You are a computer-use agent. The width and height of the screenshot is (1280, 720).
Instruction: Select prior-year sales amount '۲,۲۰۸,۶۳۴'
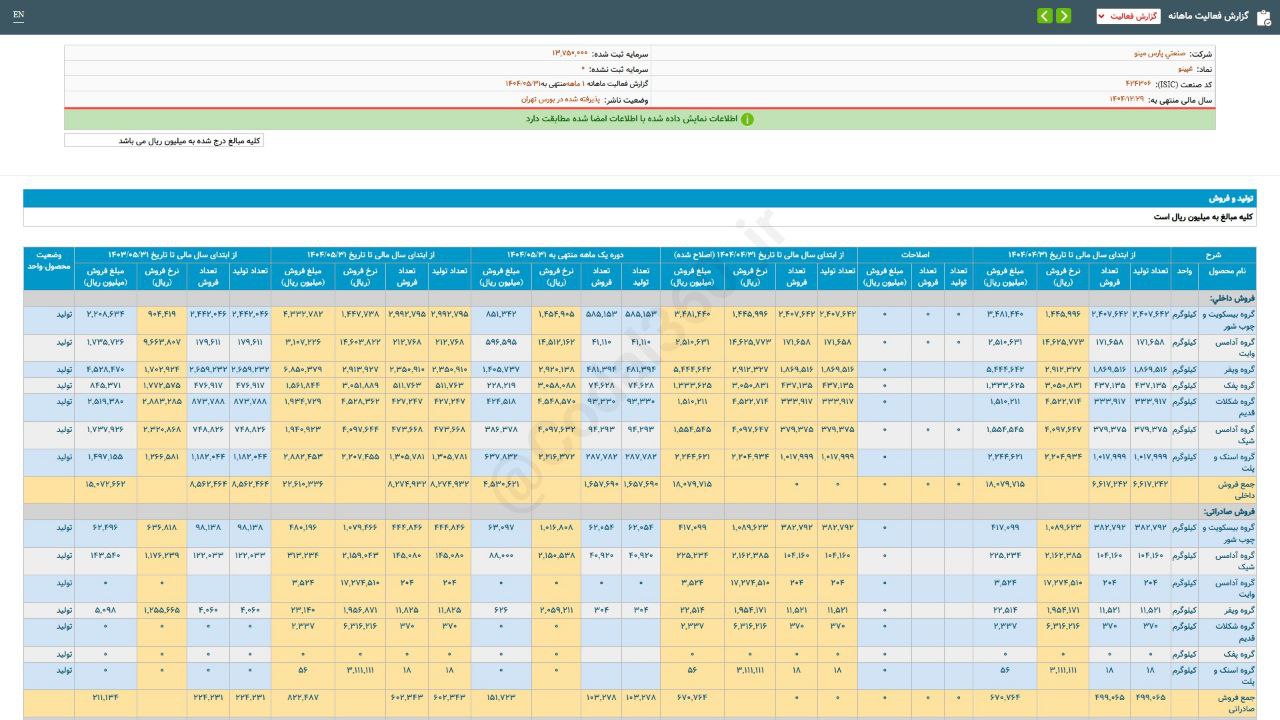coord(105,314)
